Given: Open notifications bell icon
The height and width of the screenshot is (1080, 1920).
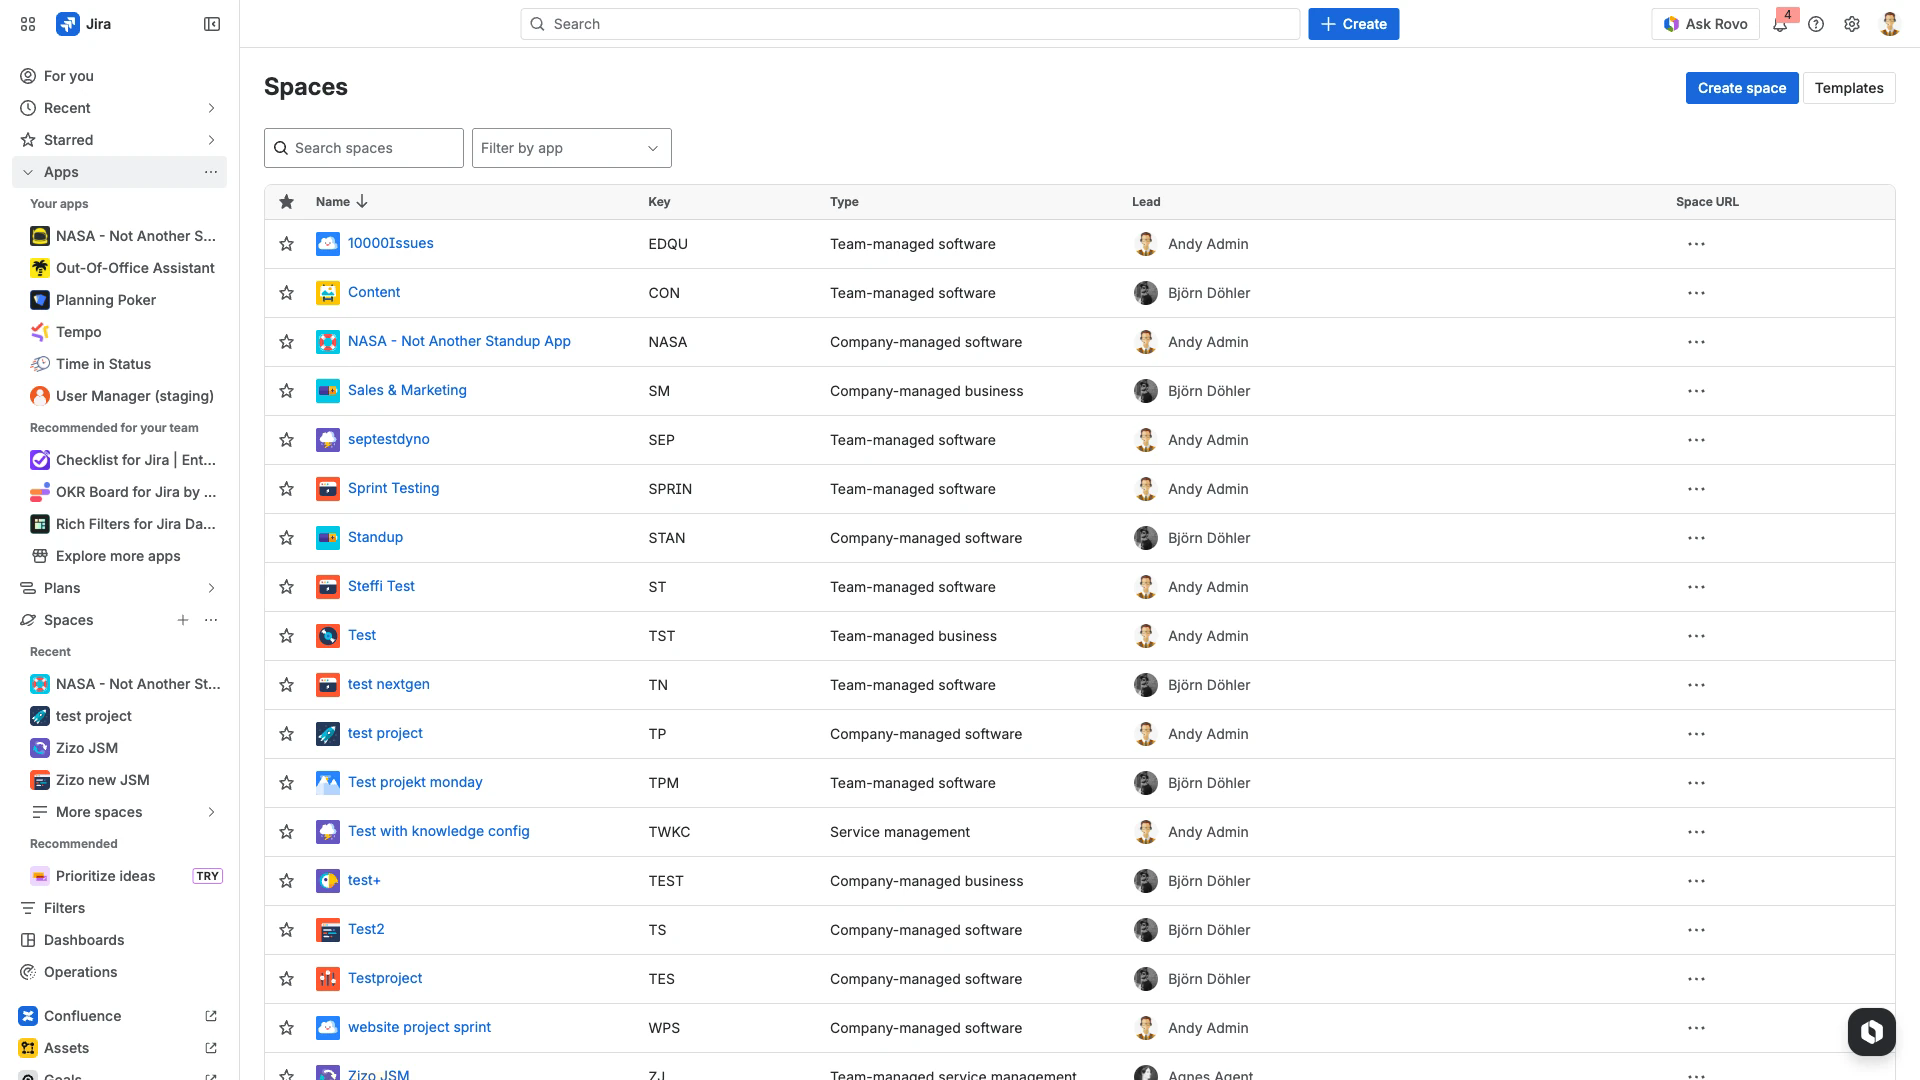Looking at the screenshot, I should [1780, 25].
